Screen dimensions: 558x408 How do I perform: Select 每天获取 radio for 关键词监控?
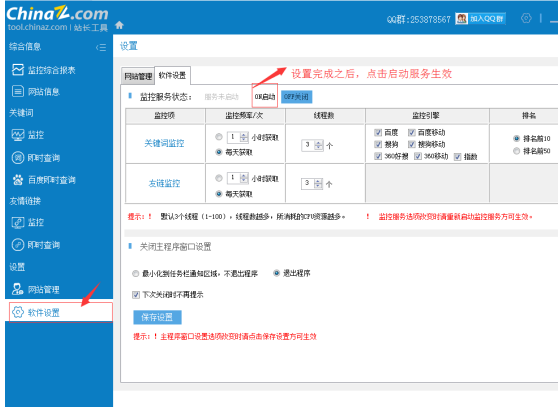(219, 152)
